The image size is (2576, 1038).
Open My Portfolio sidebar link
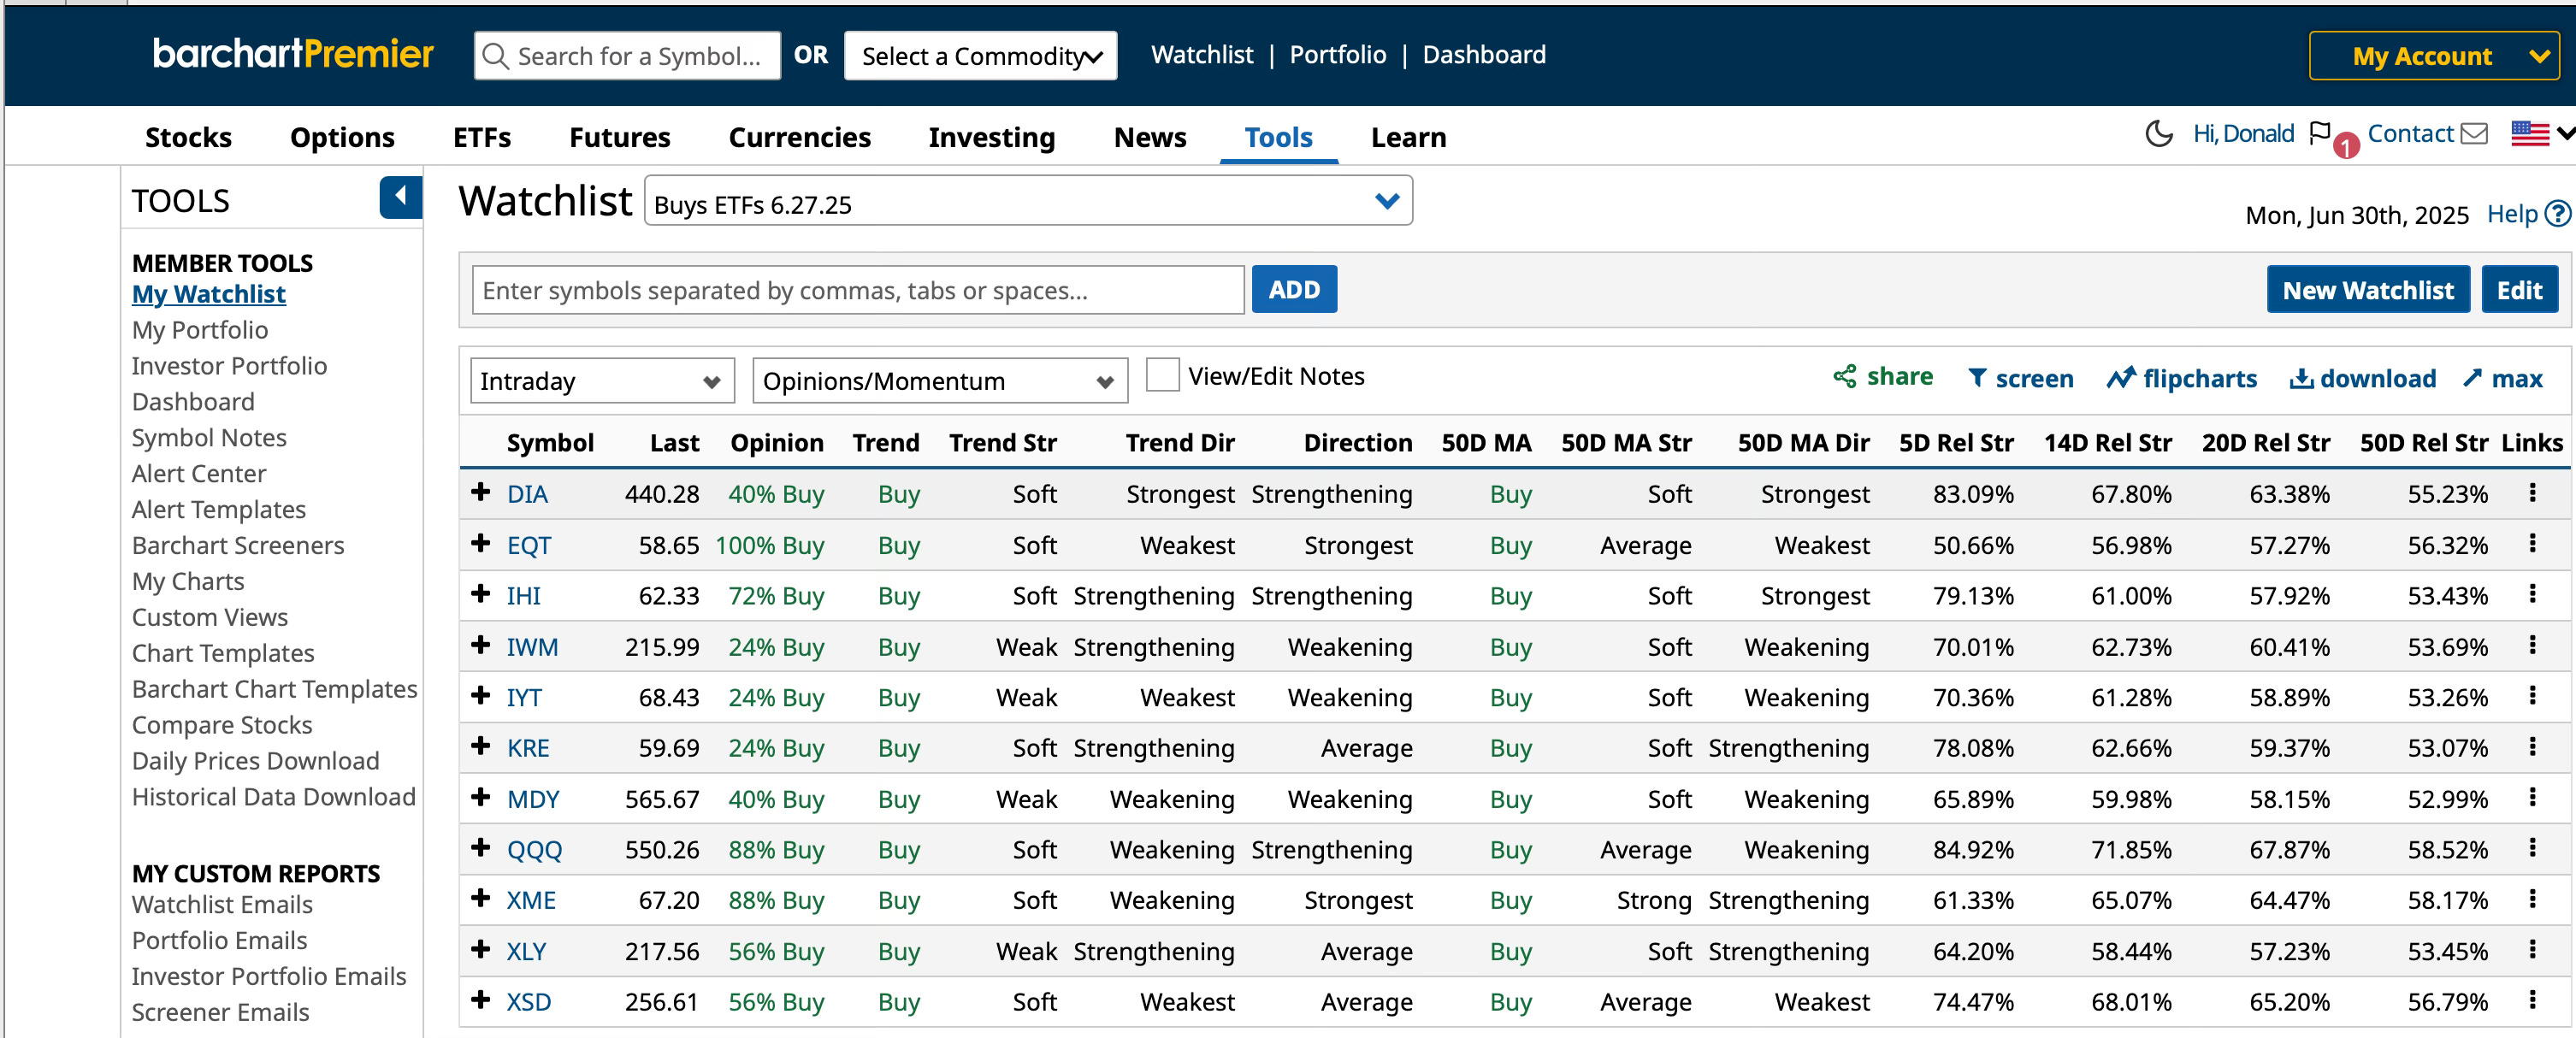pos(200,330)
